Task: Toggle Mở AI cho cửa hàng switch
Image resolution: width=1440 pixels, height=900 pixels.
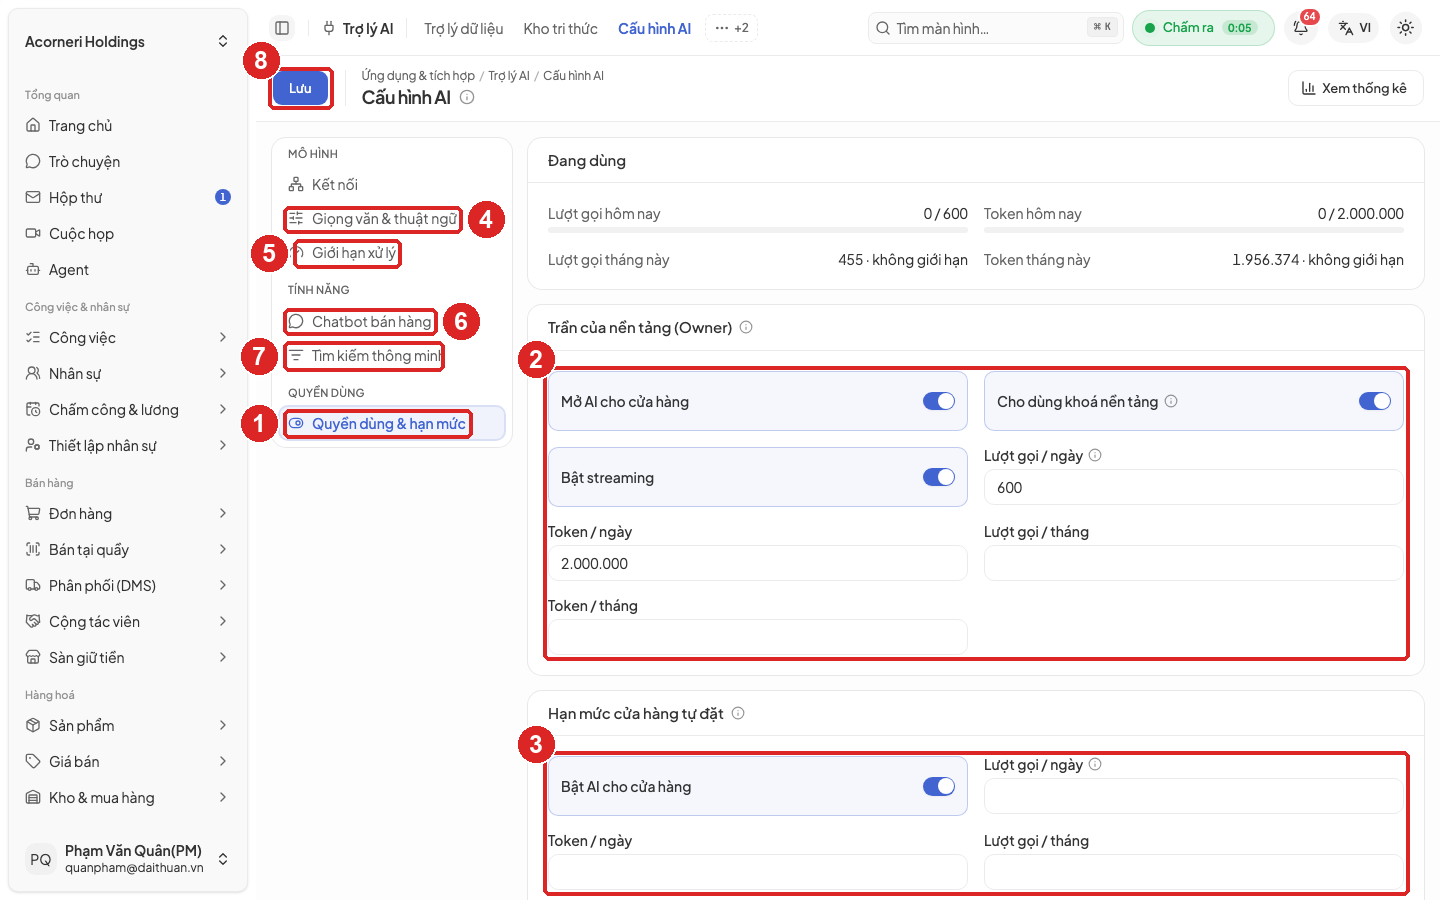Action: [x=939, y=401]
